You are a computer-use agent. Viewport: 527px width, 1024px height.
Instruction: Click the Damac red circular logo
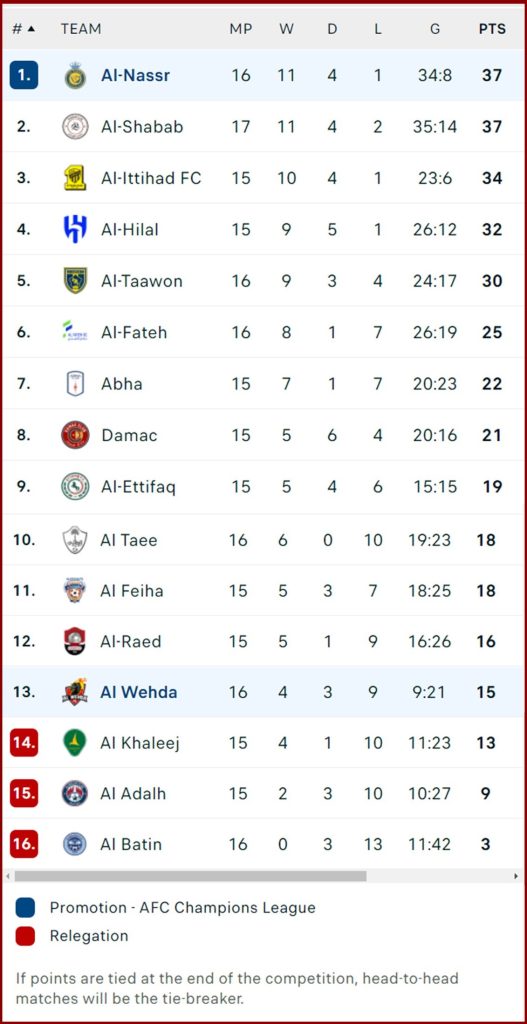pyautogui.click(x=75, y=435)
